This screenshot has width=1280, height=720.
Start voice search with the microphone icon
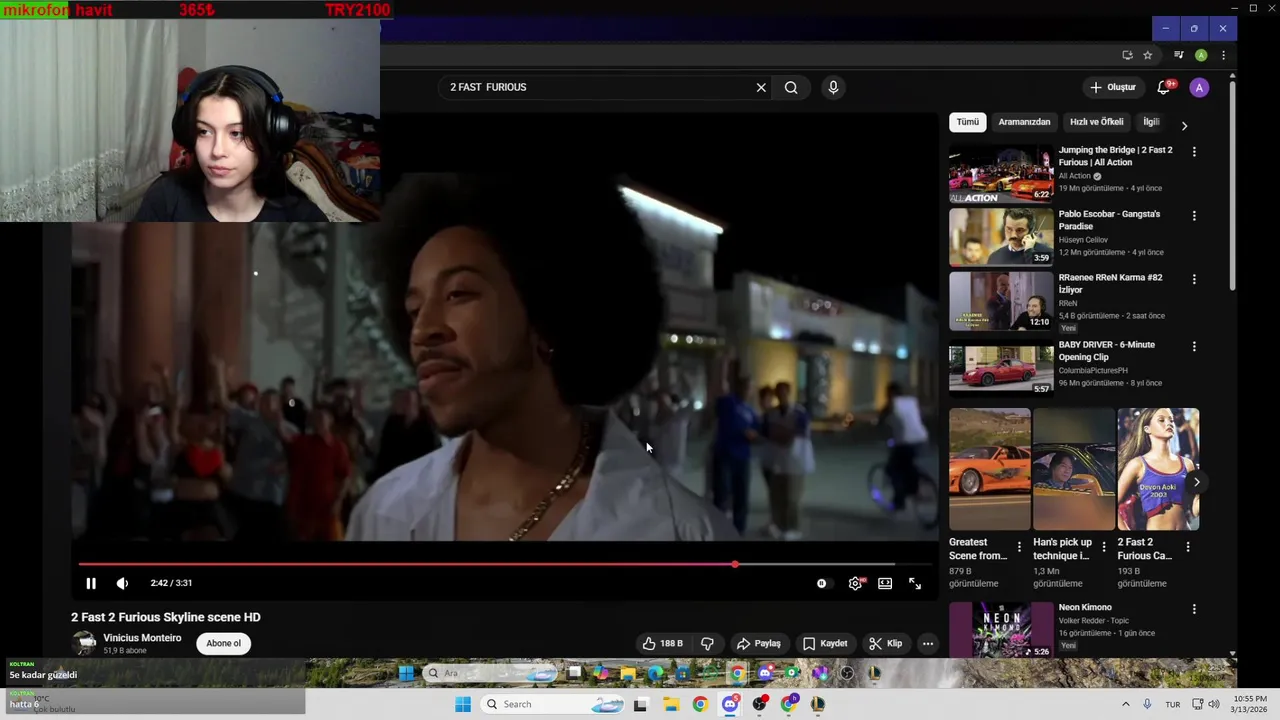pyautogui.click(x=833, y=87)
